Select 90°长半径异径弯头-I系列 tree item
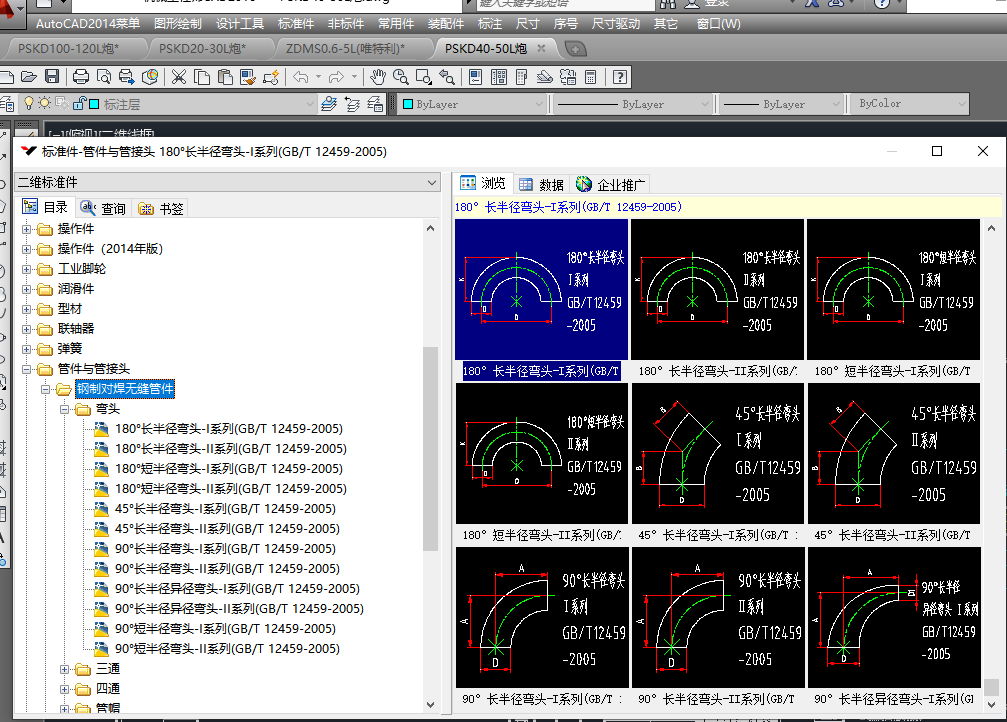The height and width of the screenshot is (722, 1007). (x=237, y=589)
